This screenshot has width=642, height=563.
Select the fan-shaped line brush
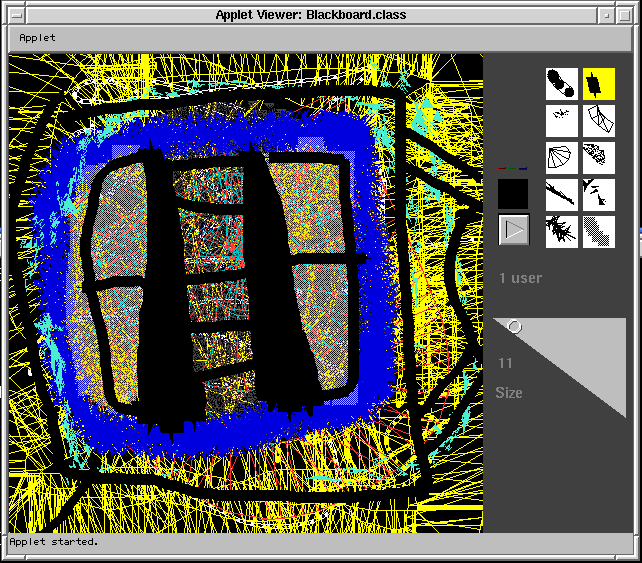point(562,158)
